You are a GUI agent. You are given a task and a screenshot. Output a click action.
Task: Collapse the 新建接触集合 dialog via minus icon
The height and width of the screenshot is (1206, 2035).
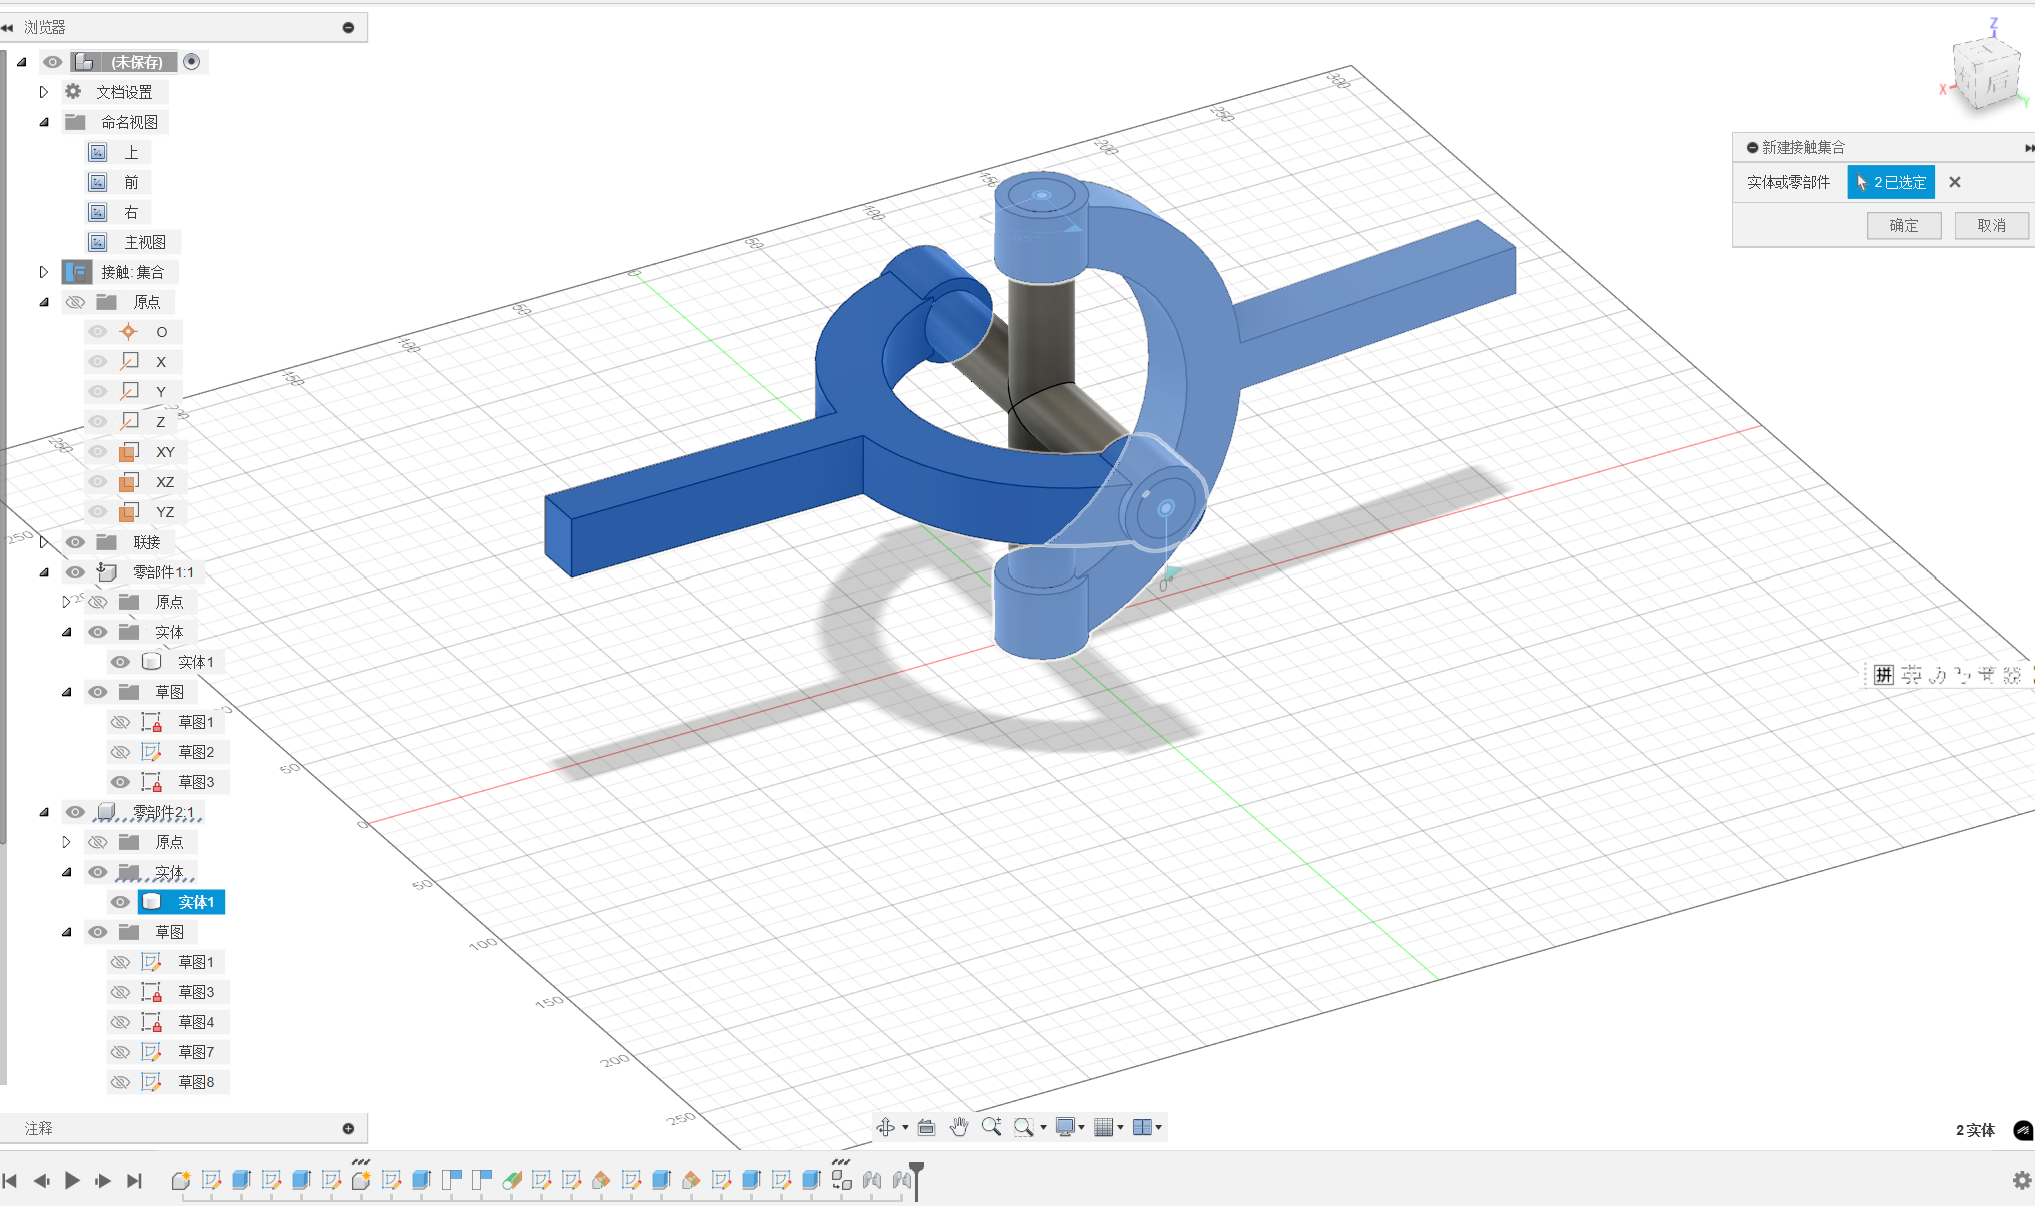1752,147
